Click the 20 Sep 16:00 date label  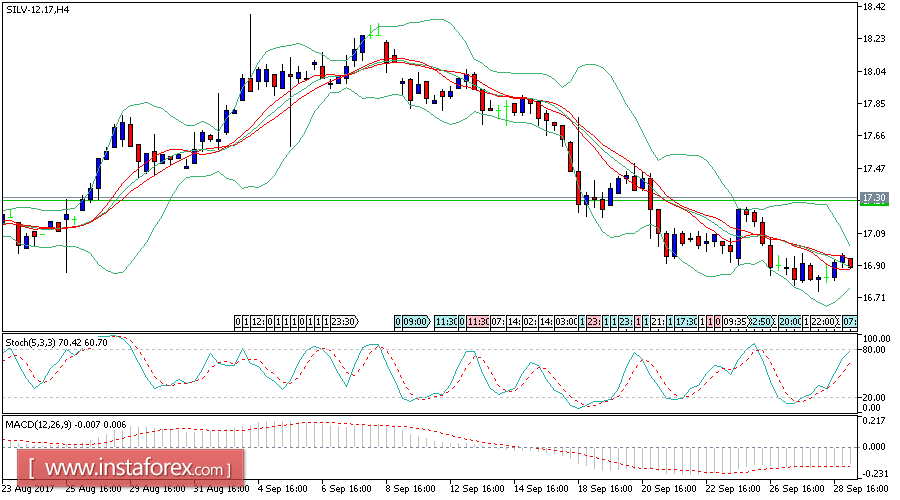[670, 489]
